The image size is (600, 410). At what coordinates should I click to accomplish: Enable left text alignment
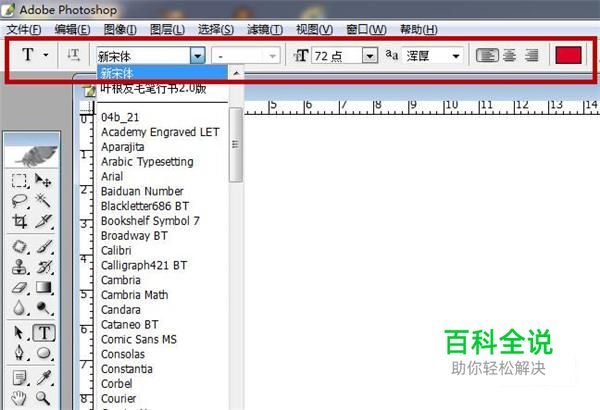tap(487, 56)
